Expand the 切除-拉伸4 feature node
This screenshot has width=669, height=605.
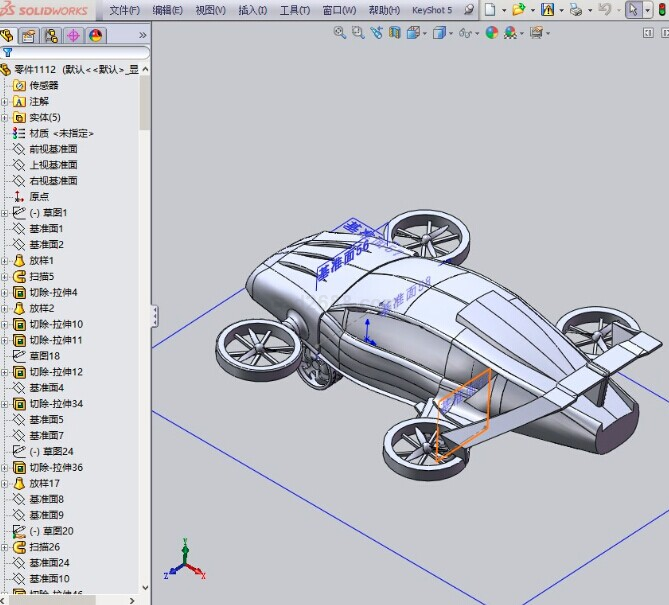[5, 293]
